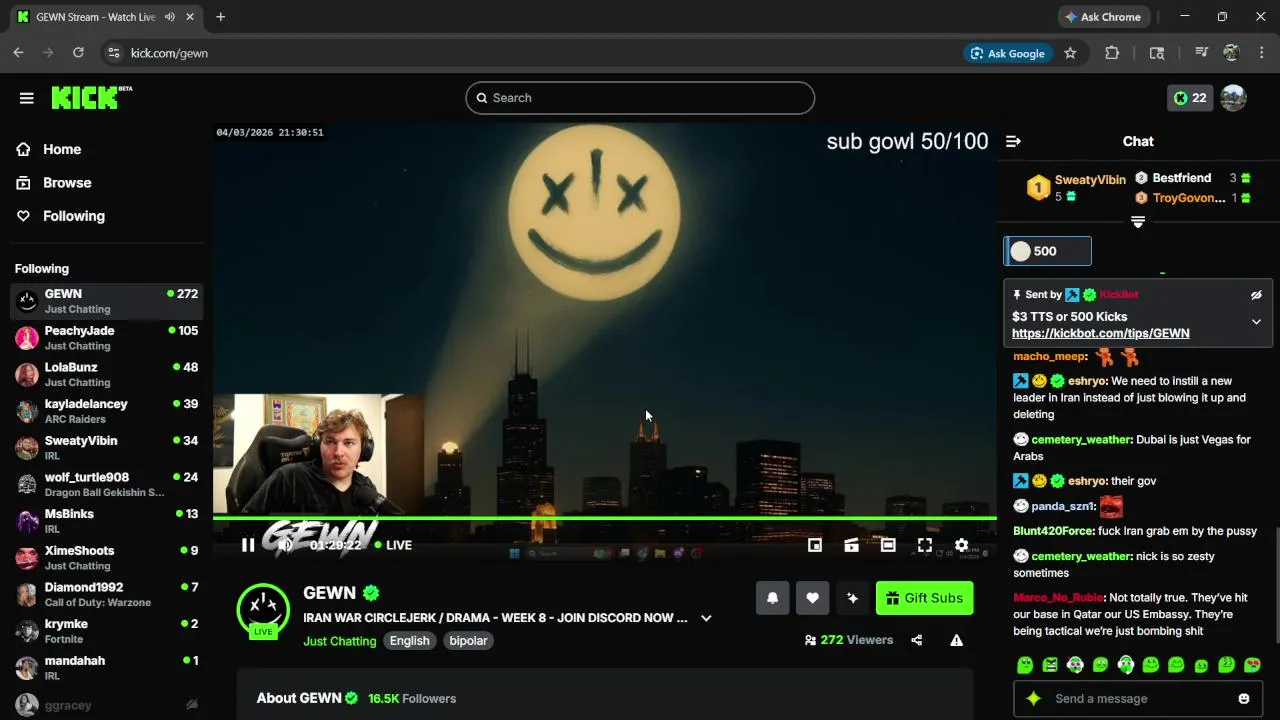
Task: Toggle theater mode on player
Action: point(888,545)
